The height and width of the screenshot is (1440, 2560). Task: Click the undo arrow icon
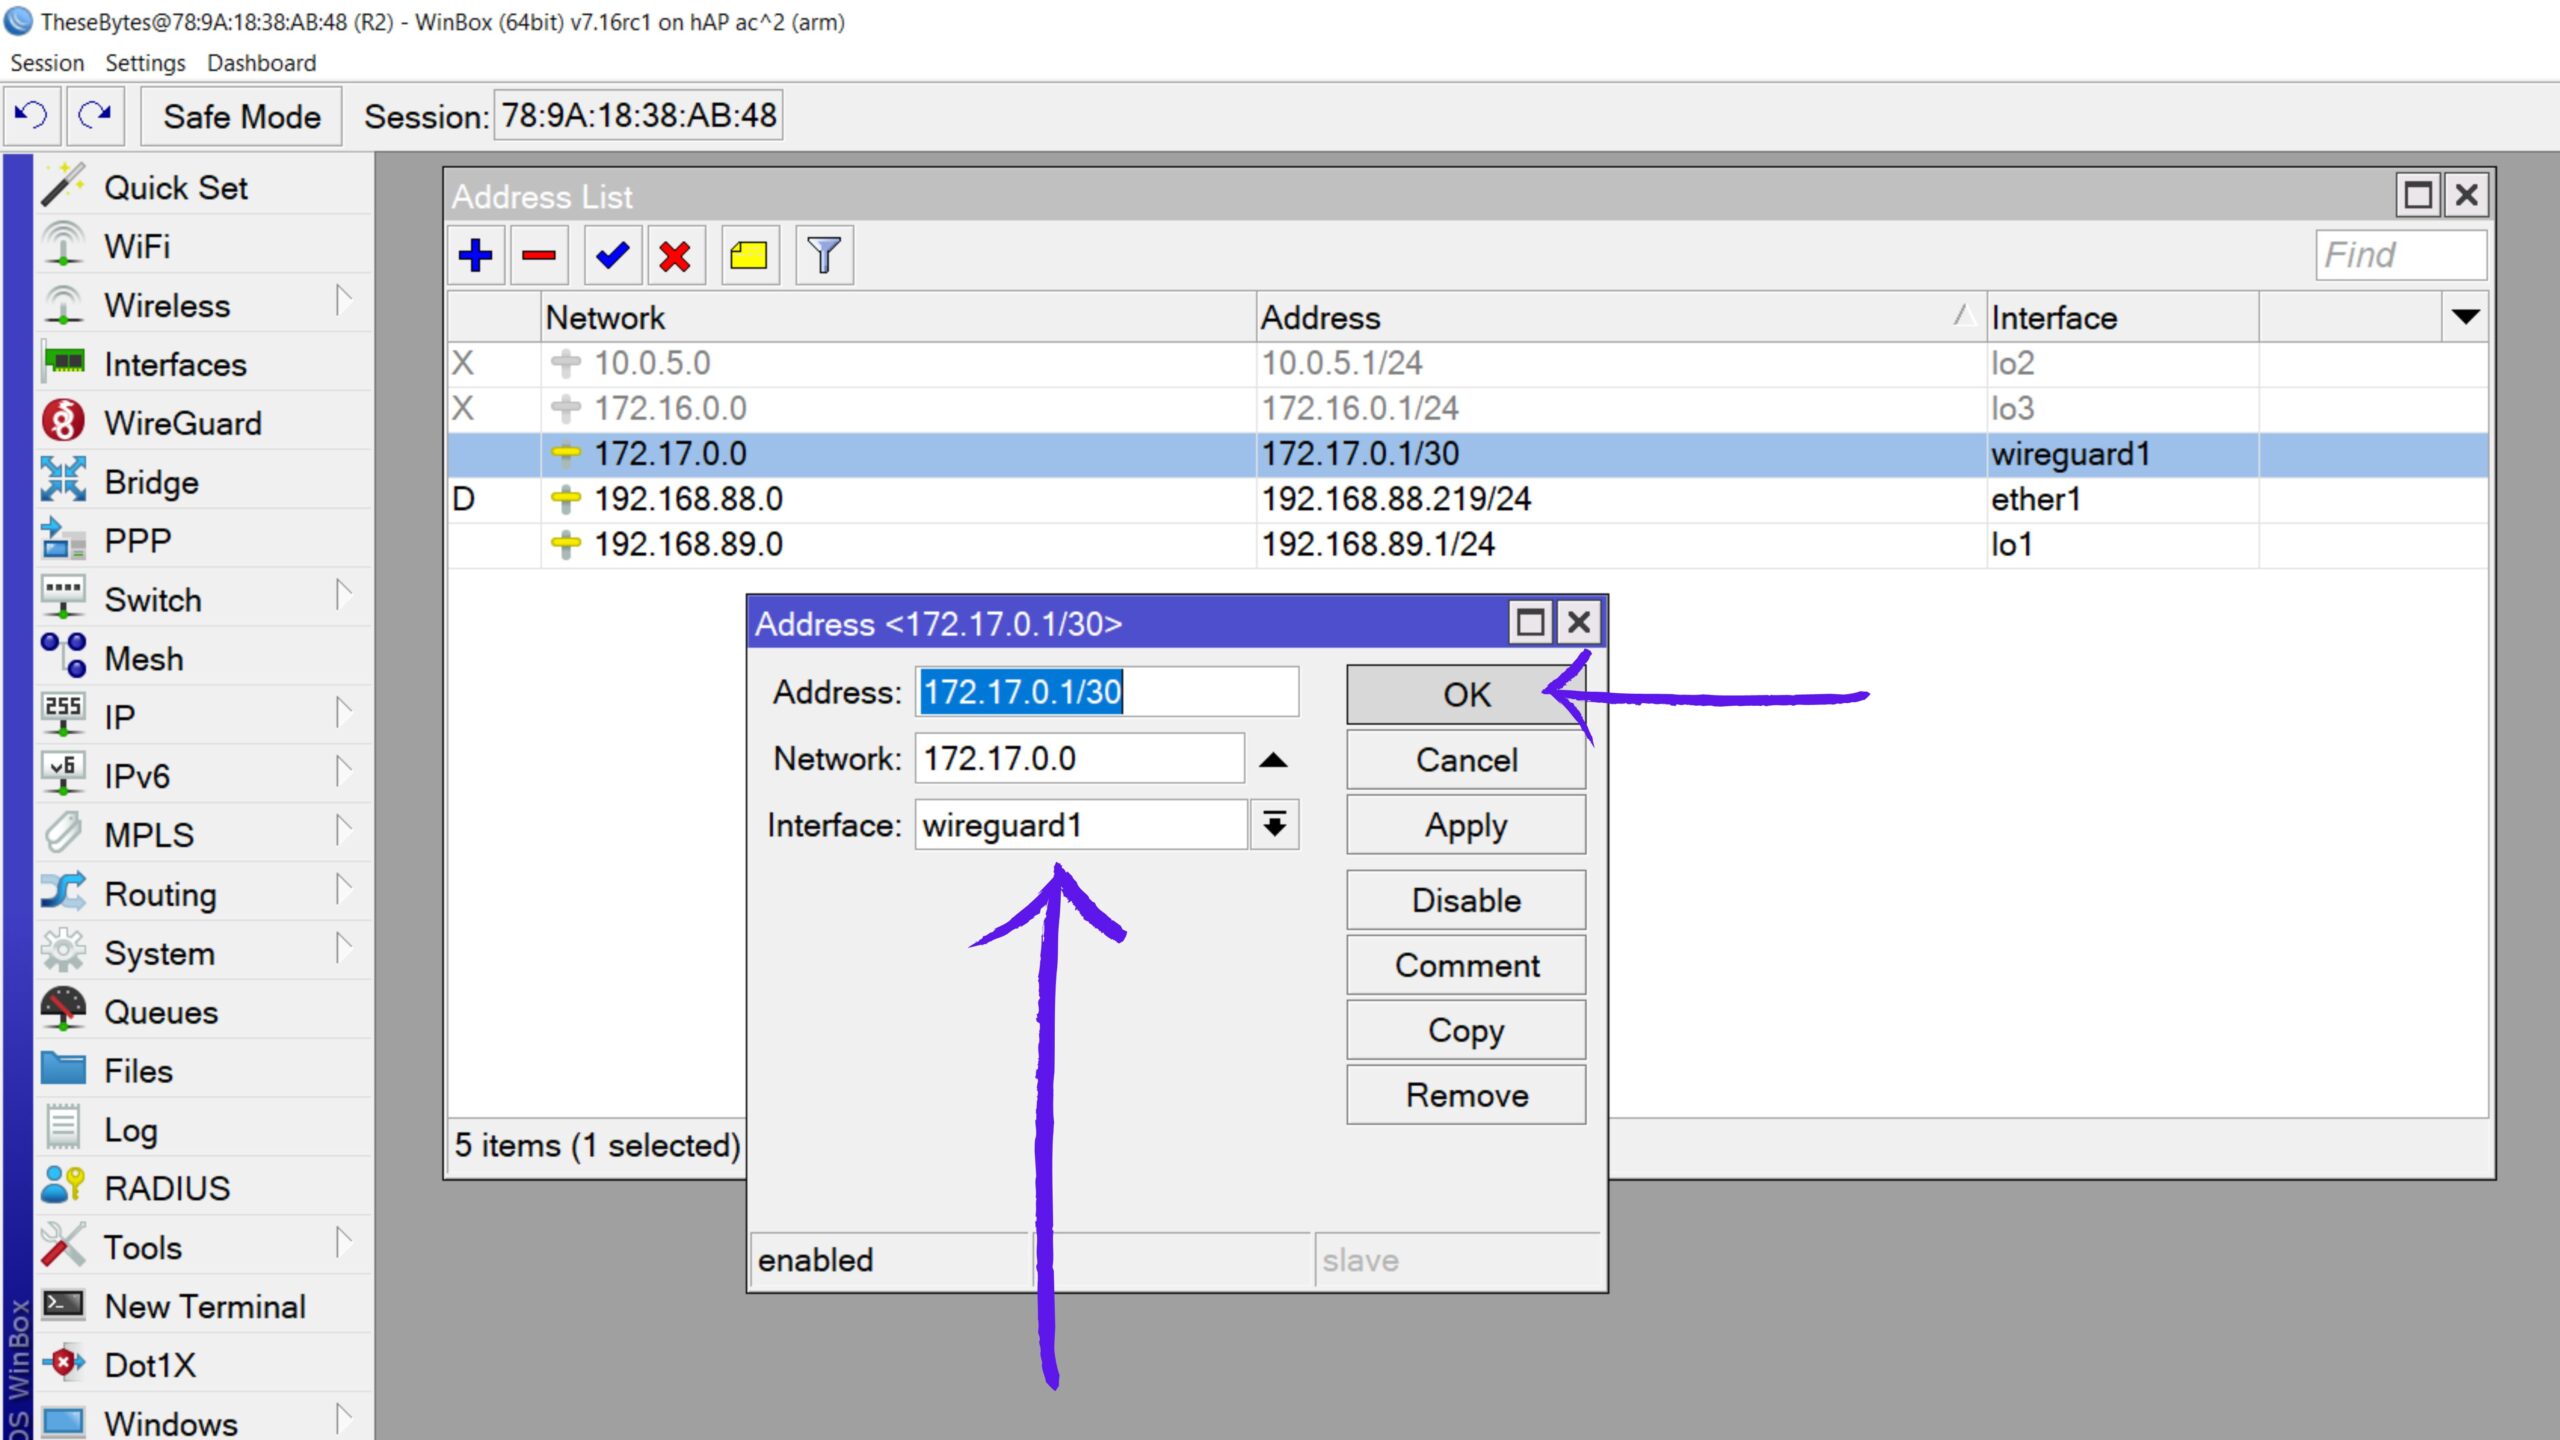pyautogui.click(x=31, y=115)
